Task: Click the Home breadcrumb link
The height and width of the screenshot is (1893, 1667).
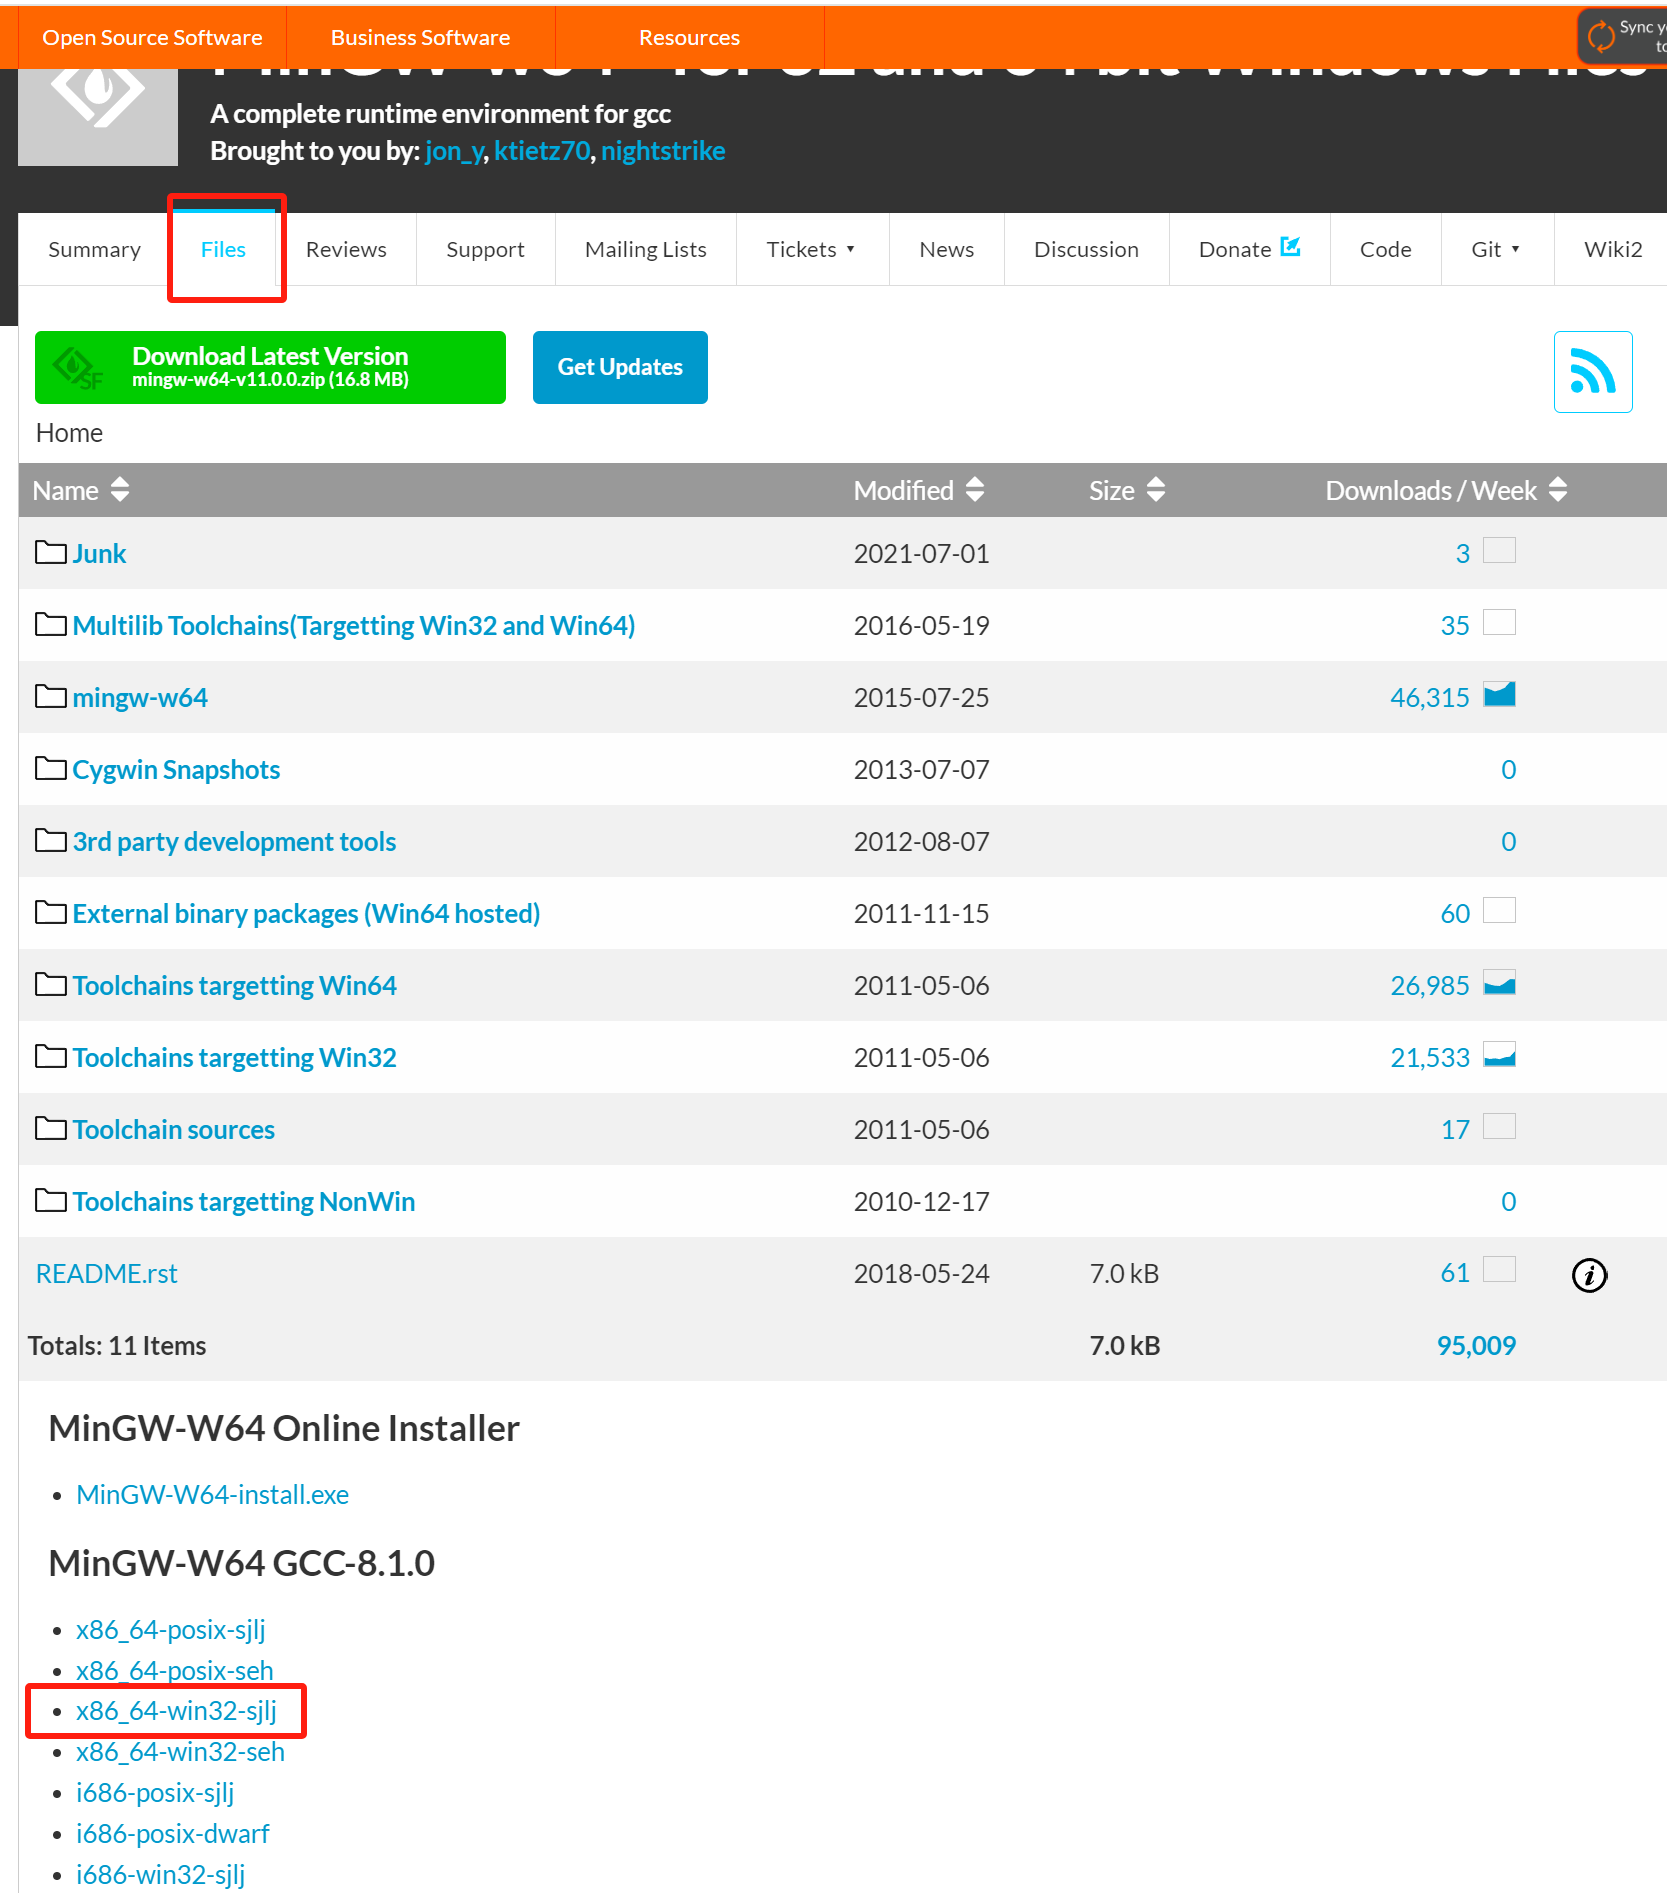Action: tap(68, 432)
